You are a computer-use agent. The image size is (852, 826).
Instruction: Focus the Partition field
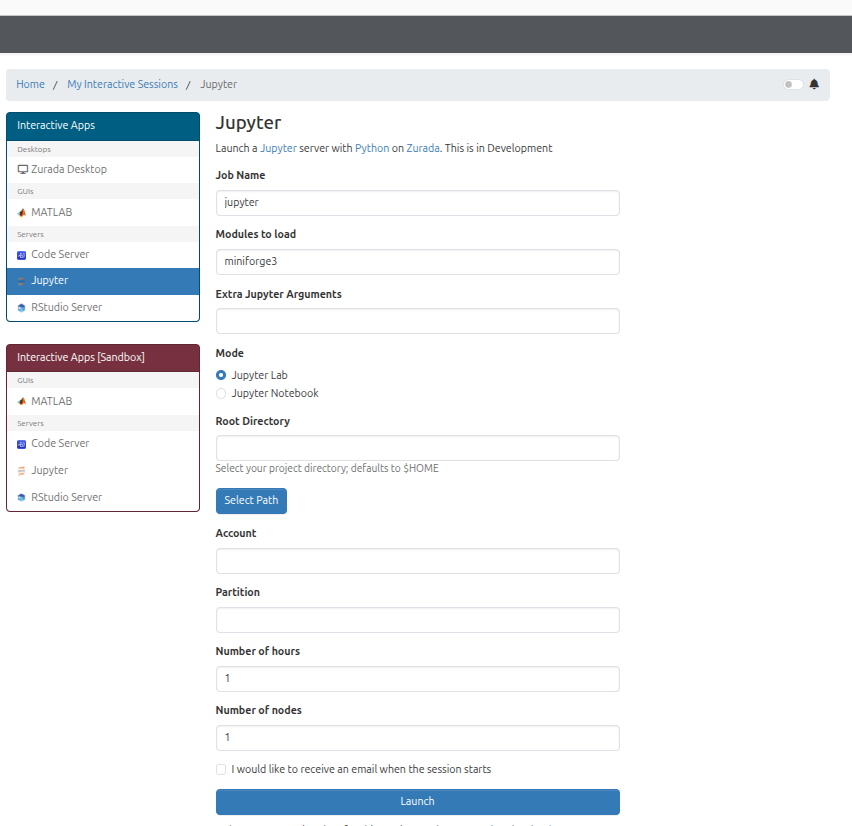click(x=417, y=620)
